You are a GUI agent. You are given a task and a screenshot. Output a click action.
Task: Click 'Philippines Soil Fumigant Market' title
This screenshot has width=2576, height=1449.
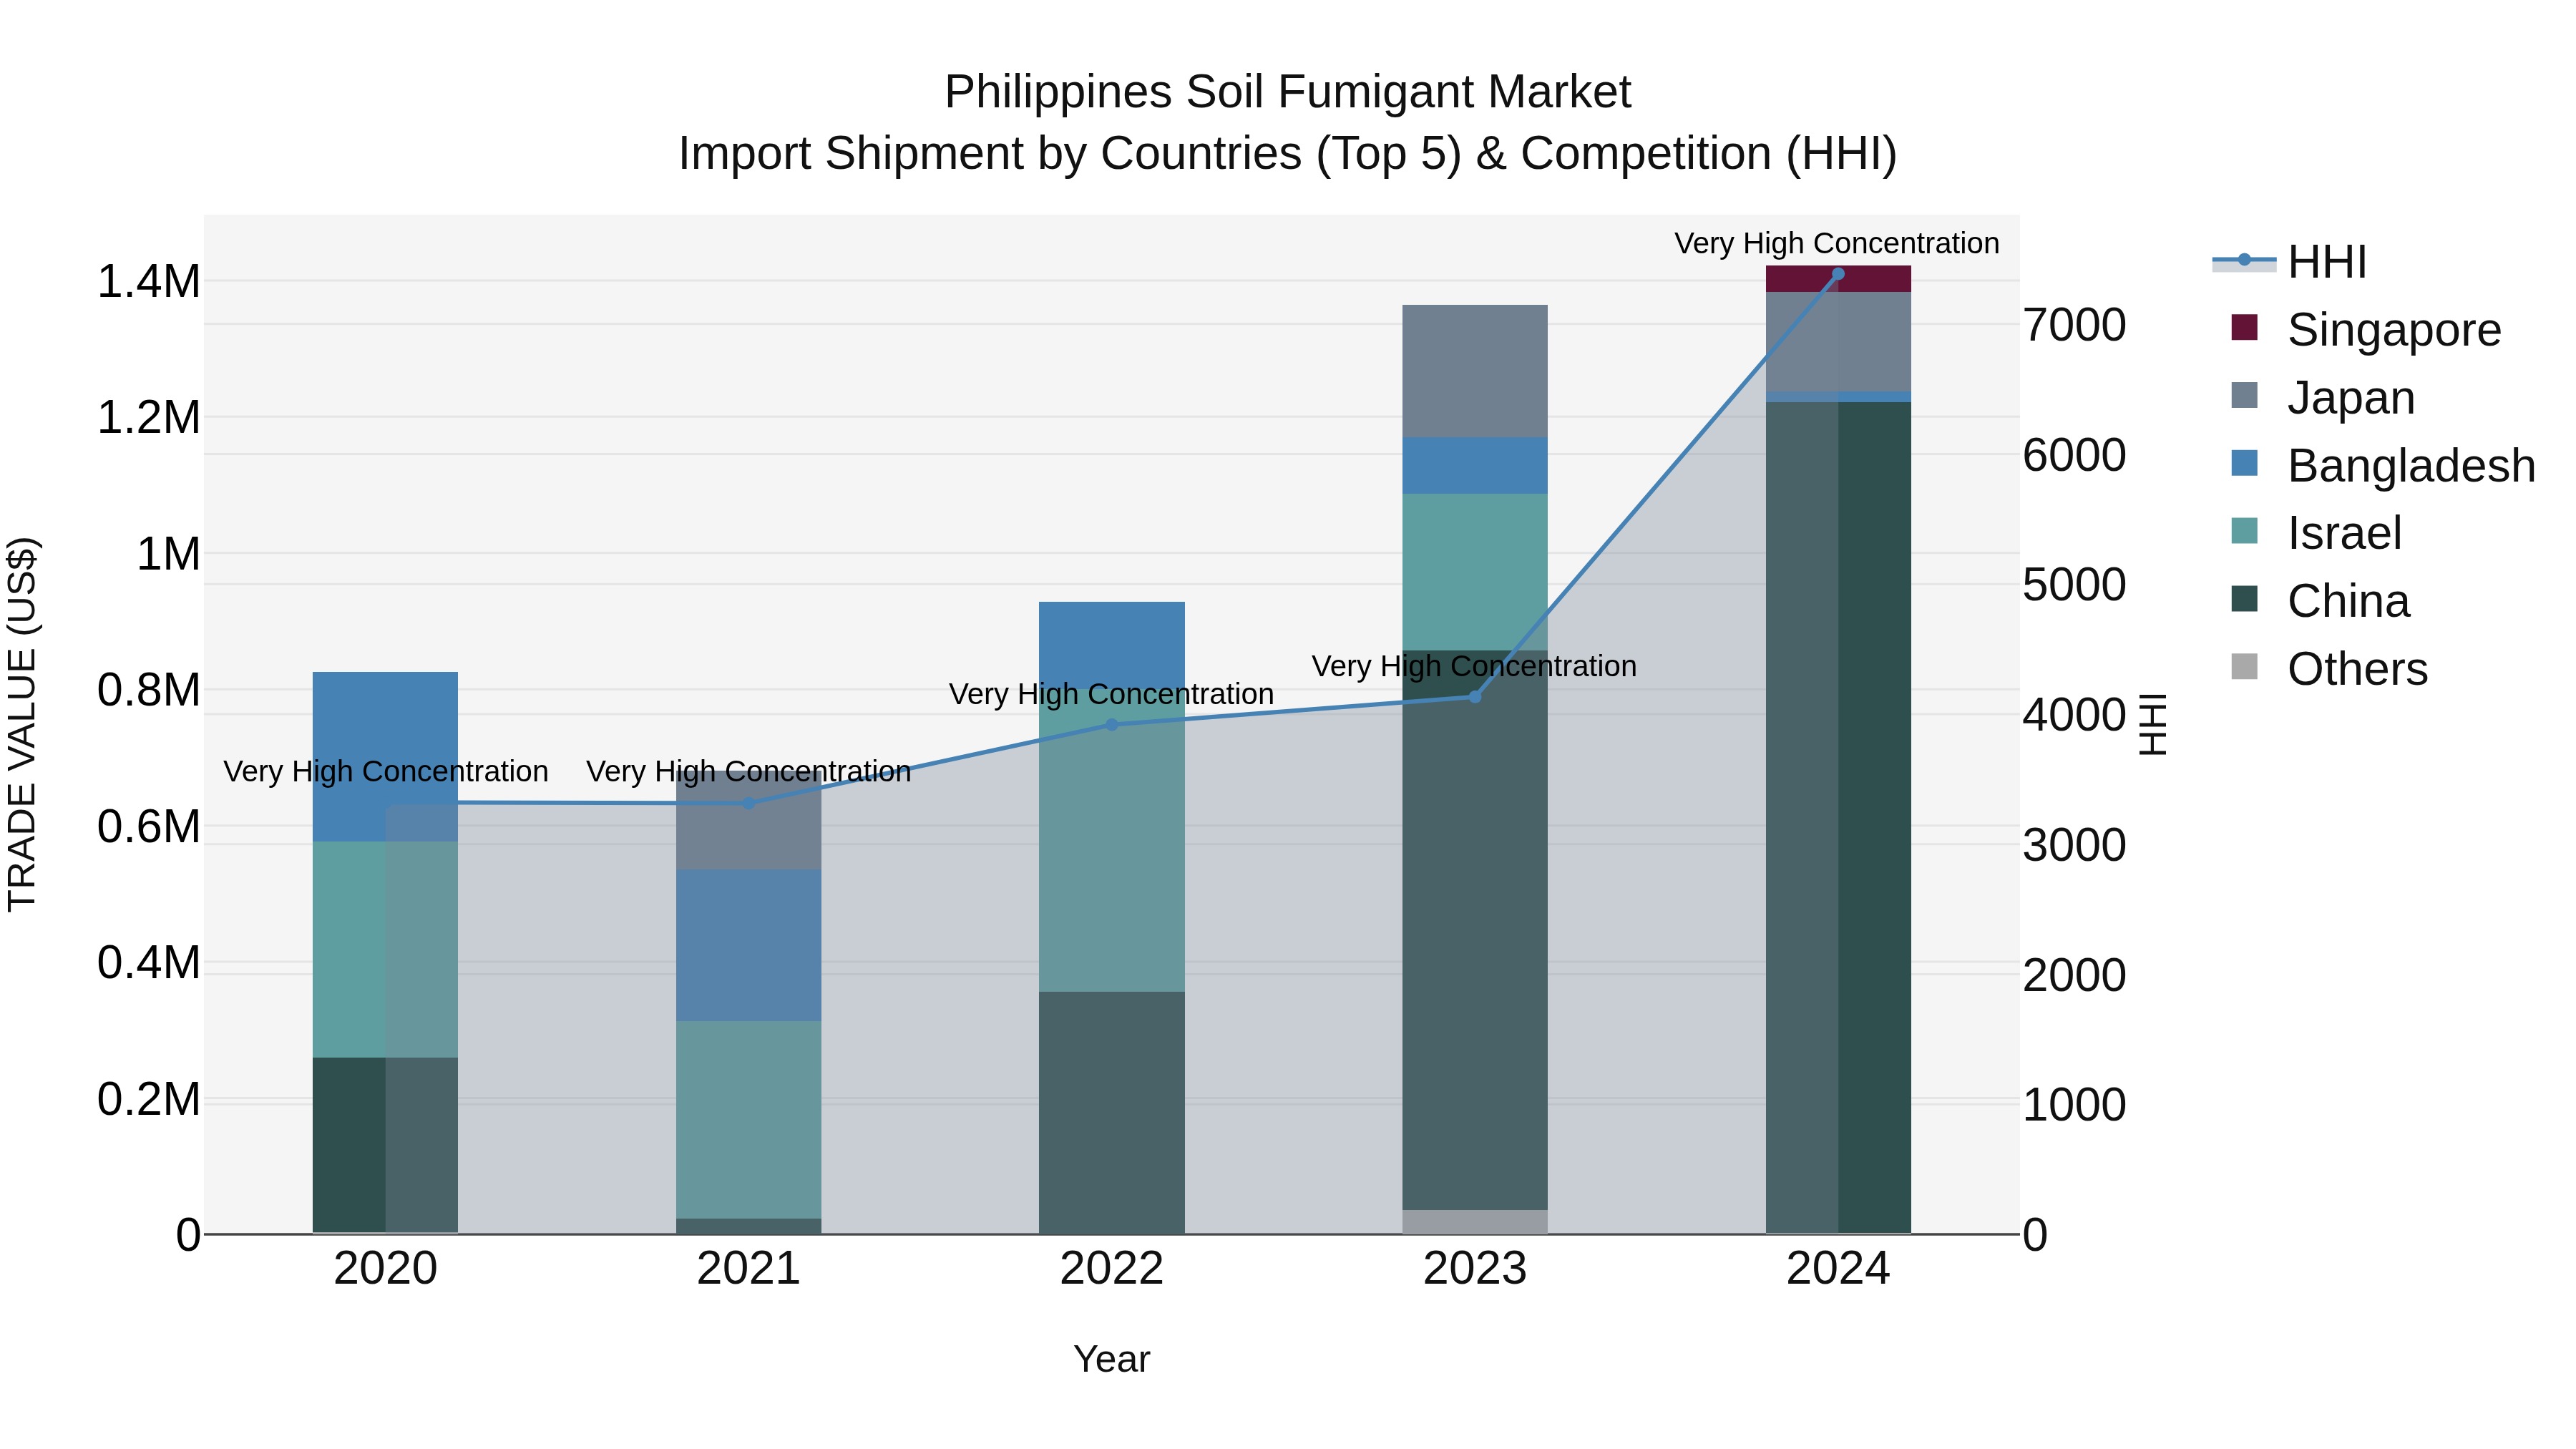point(1288,92)
